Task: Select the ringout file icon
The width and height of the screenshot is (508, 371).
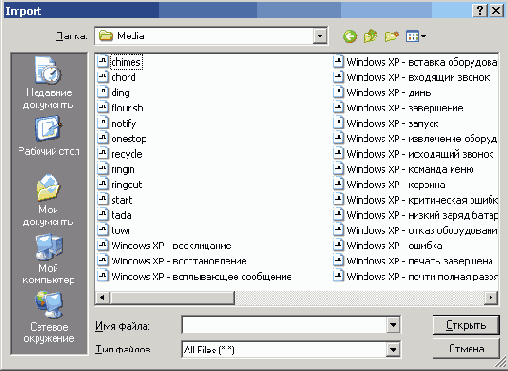Action: (x=103, y=184)
